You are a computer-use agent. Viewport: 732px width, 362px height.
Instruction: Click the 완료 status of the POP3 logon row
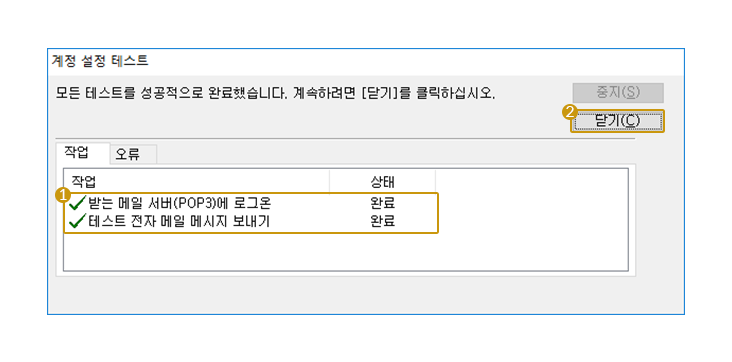[383, 204]
